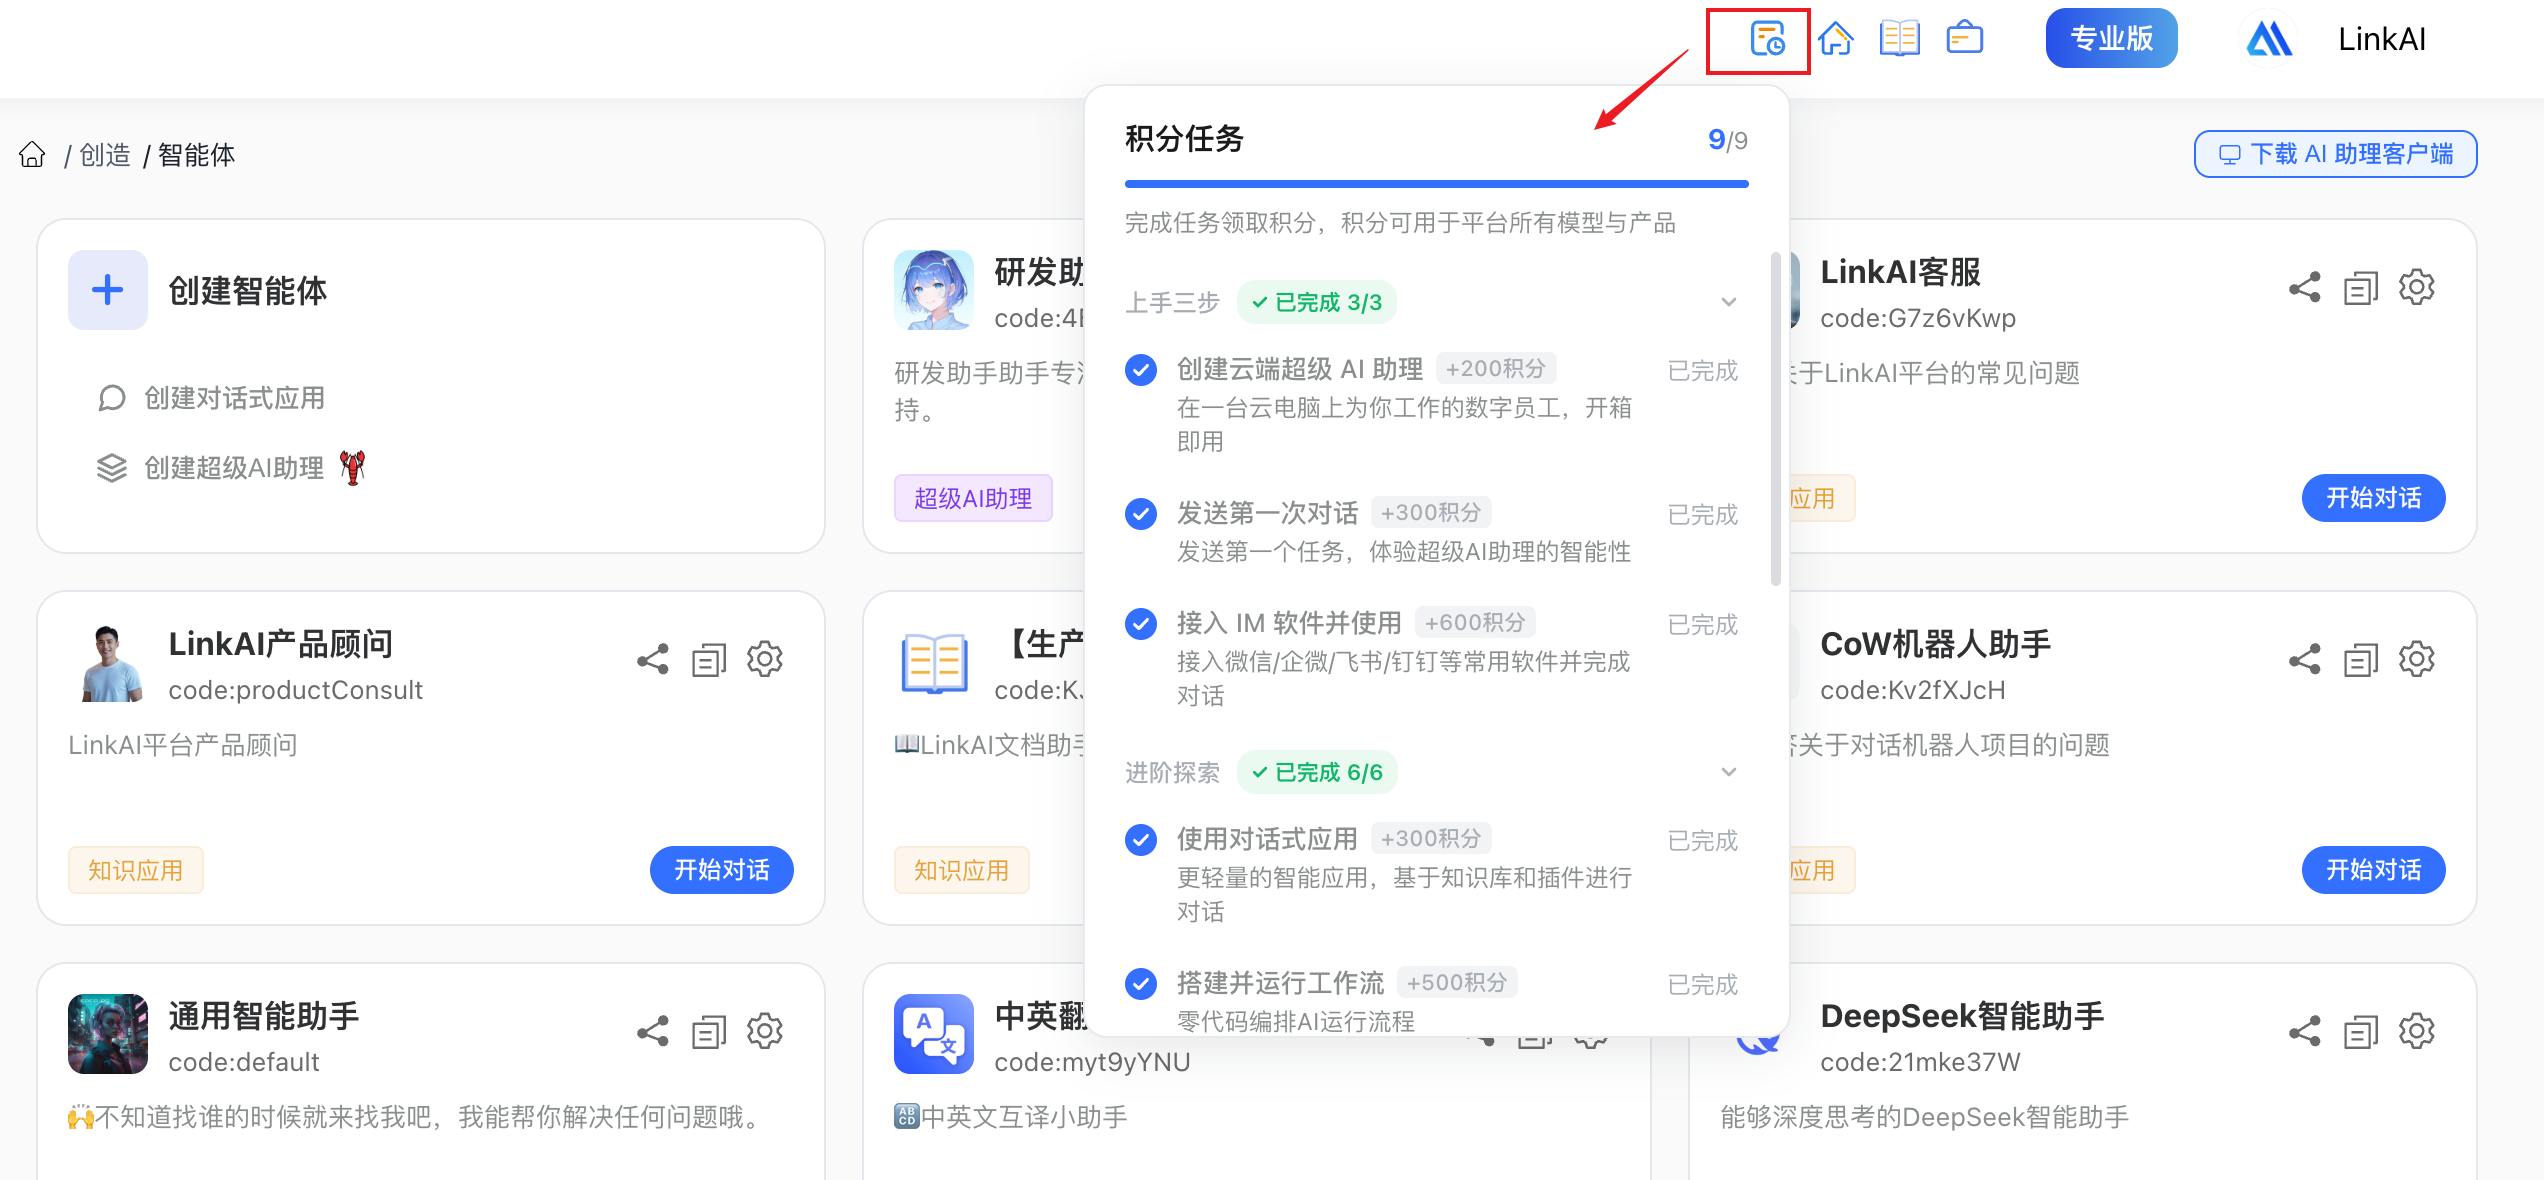Click the 接入 IM 软件并使用 task title
This screenshot has height=1180, width=2544.
tap(1289, 623)
